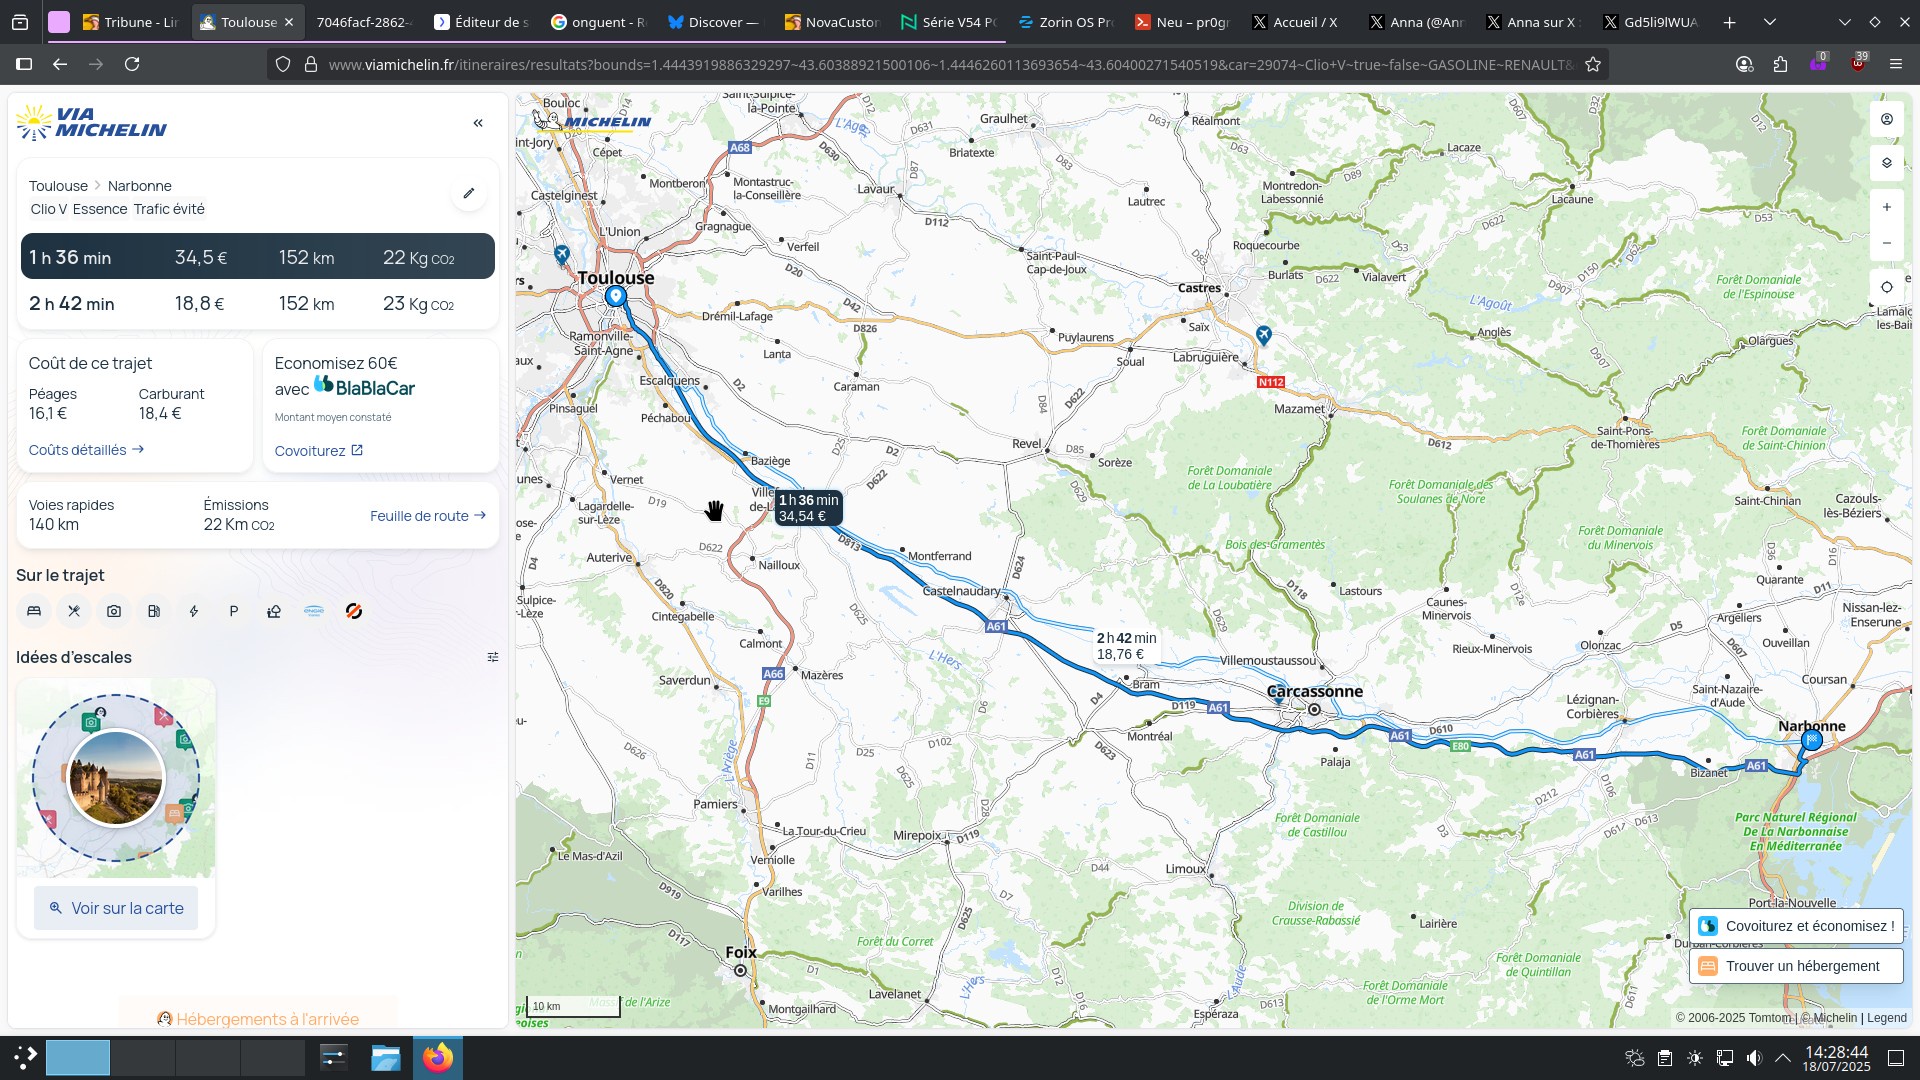
Task: Open the map Legend link
Action: tap(1887, 1018)
